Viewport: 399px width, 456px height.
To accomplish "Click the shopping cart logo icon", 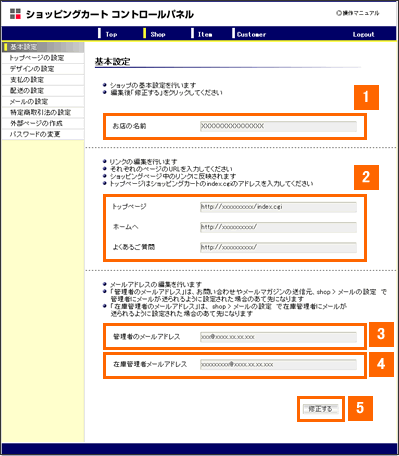I will (15, 14).
